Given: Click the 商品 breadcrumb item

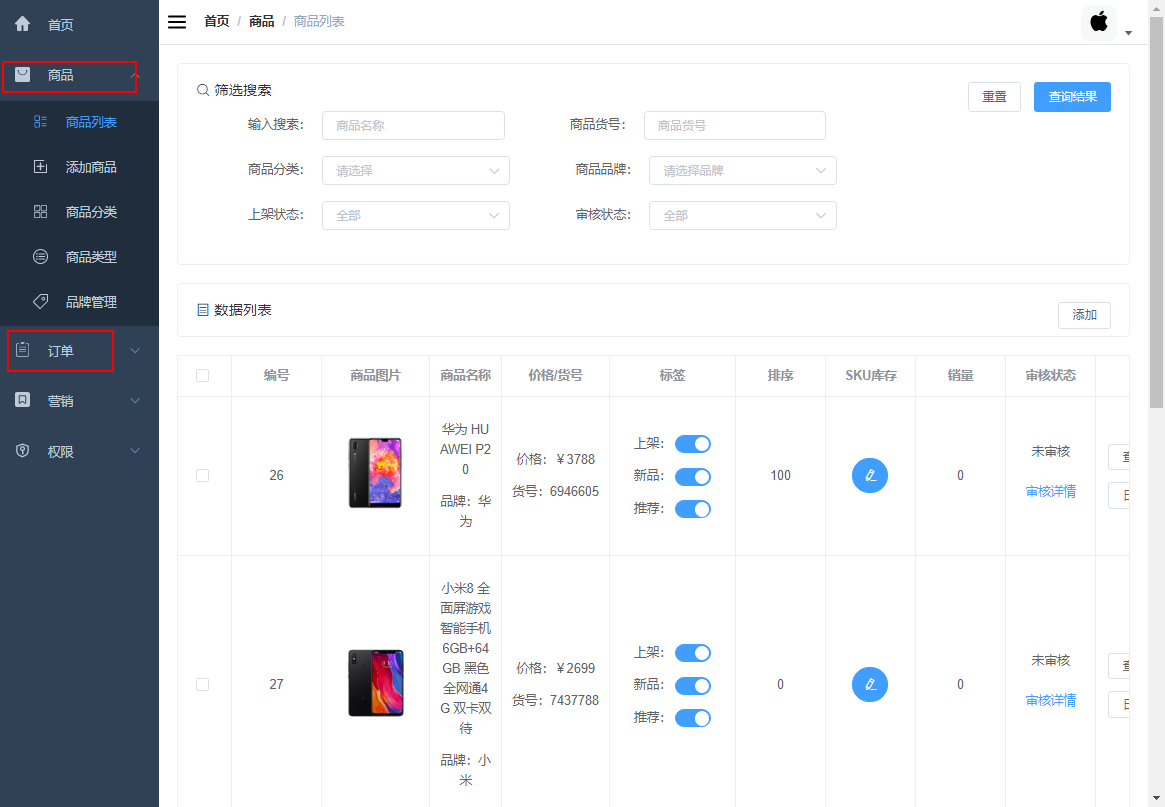Looking at the screenshot, I should [262, 22].
